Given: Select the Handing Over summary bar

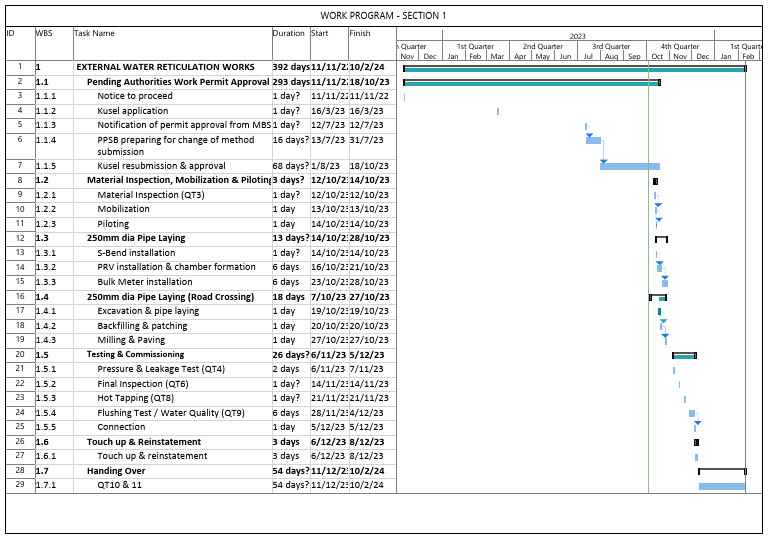Looking at the screenshot, I should (x=722, y=471).
